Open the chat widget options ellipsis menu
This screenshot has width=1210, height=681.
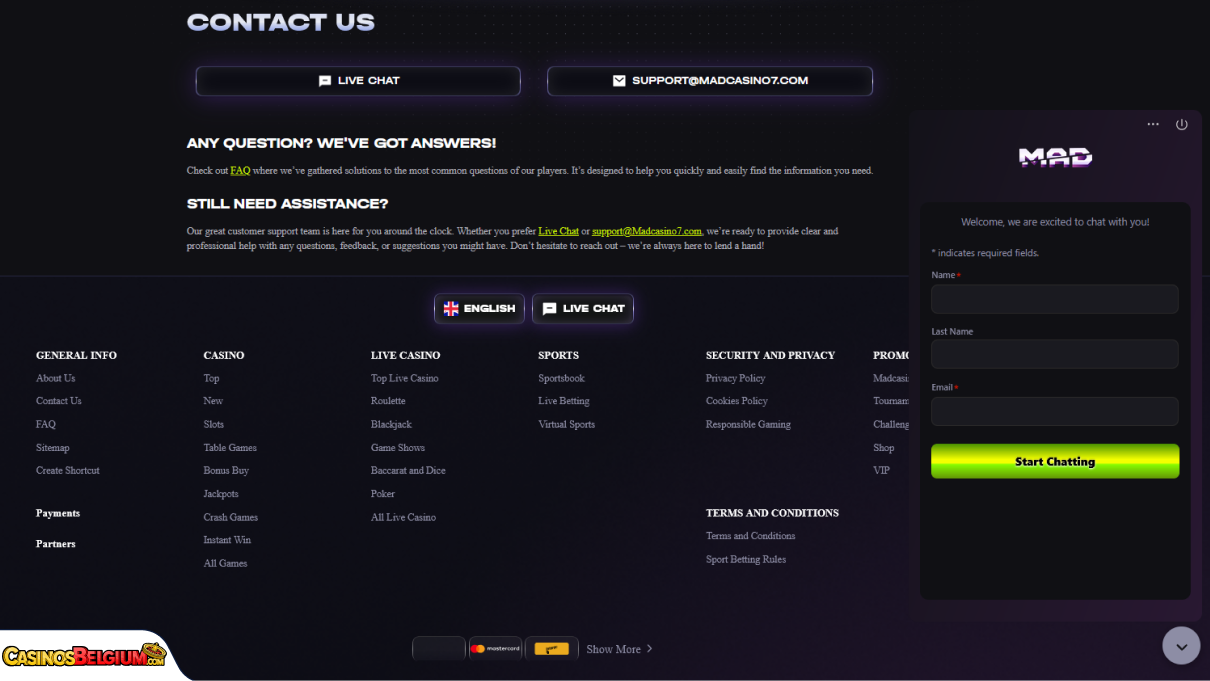click(x=1153, y=124)
